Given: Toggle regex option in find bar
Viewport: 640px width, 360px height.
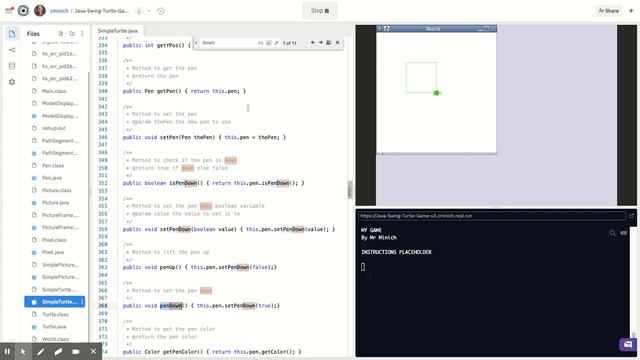Looking at the screenshot, I should coord(276,43).
